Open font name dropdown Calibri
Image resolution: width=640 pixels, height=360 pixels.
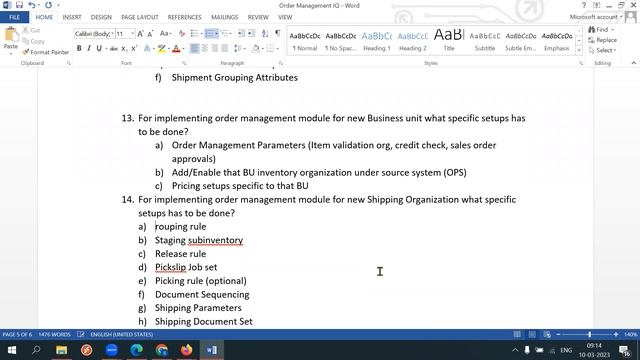(112, 34)
